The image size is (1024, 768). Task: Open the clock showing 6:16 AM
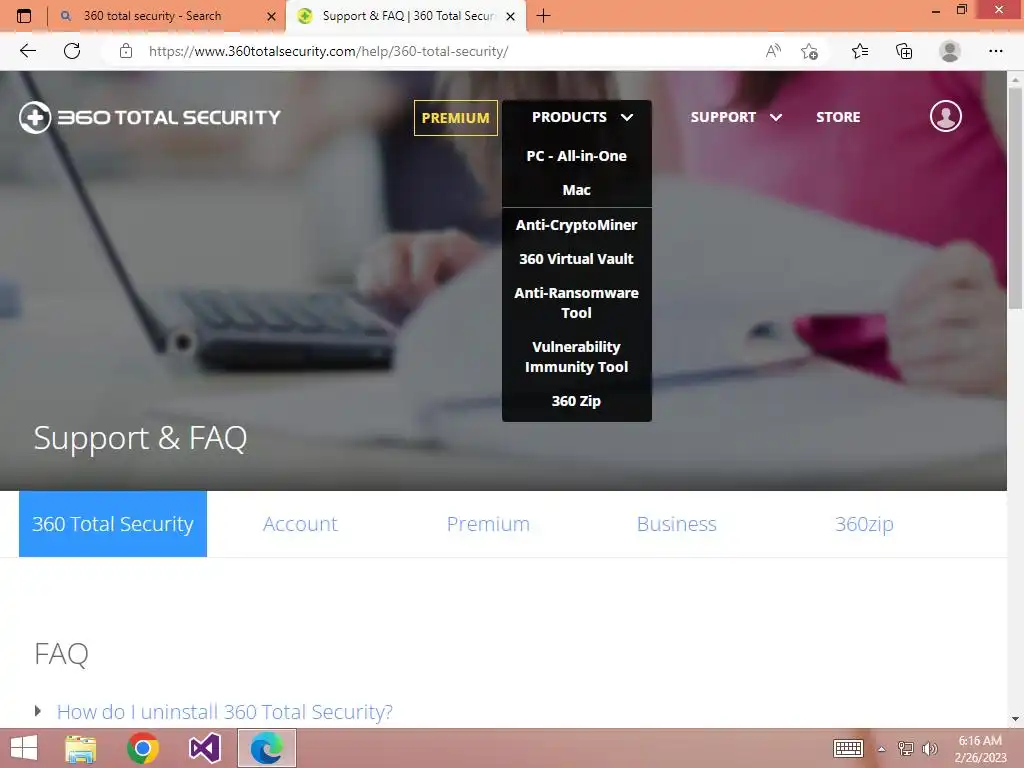coord(980,749)
